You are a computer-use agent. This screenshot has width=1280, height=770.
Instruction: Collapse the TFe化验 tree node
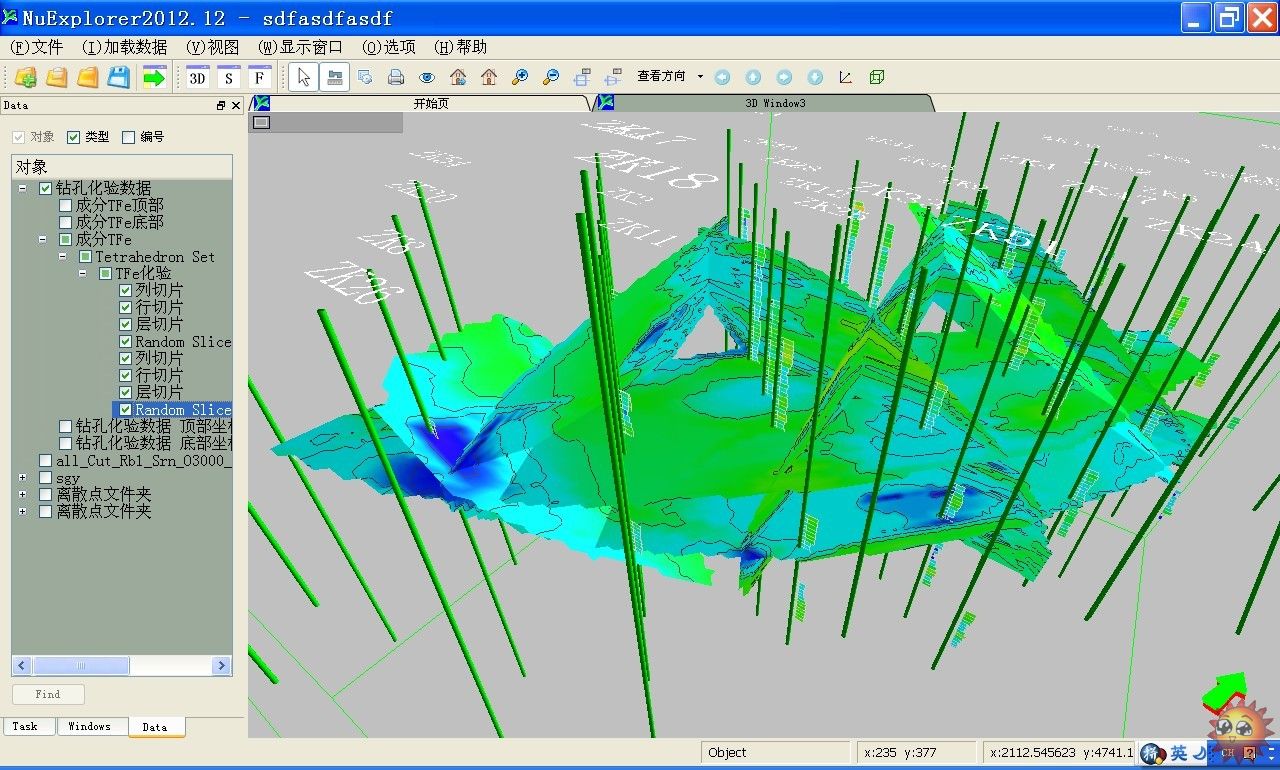click(x=82, y=273)
